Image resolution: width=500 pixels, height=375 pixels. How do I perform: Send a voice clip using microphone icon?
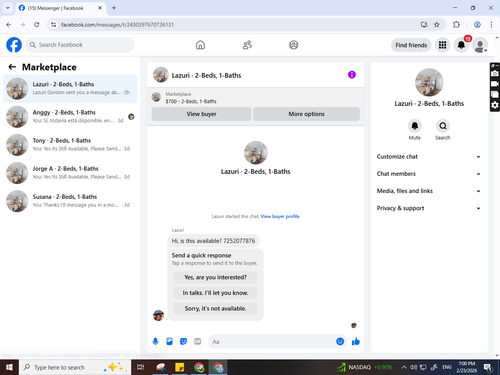(x=155, y=341)
